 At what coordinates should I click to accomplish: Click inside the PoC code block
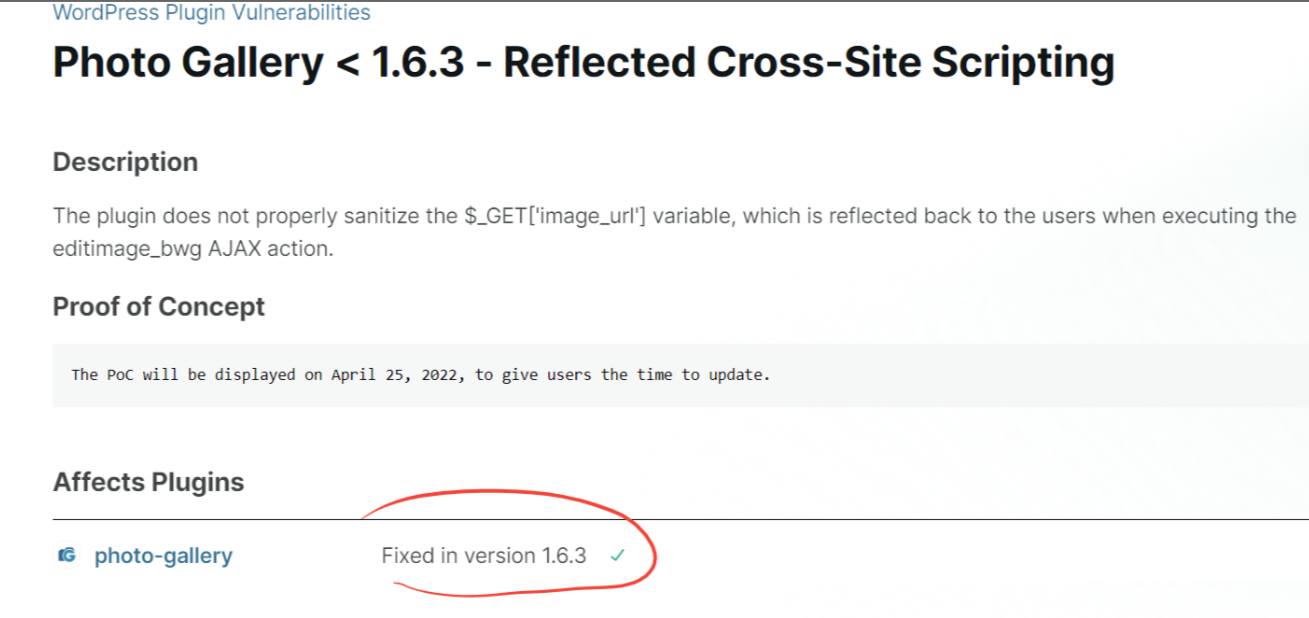click(x=680, y=375)
